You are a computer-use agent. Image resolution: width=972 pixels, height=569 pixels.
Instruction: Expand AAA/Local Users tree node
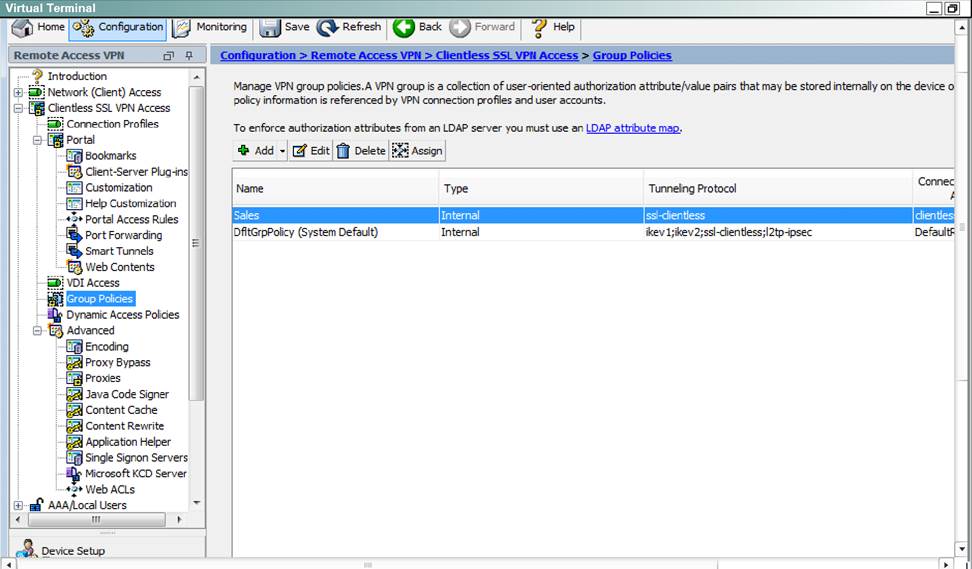point(19,506)
